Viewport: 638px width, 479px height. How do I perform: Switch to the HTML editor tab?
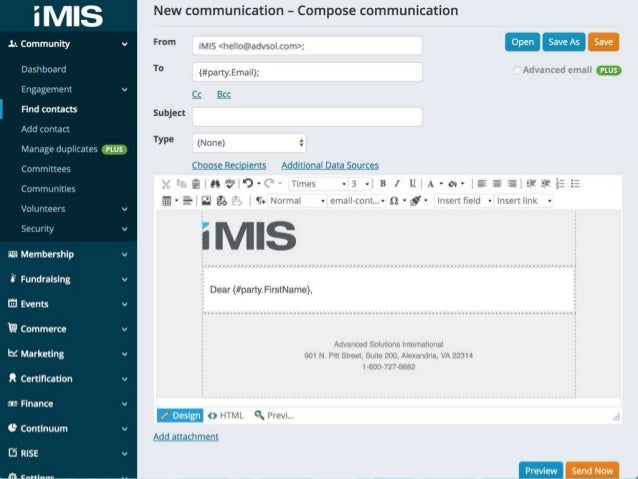coord(226,416)
